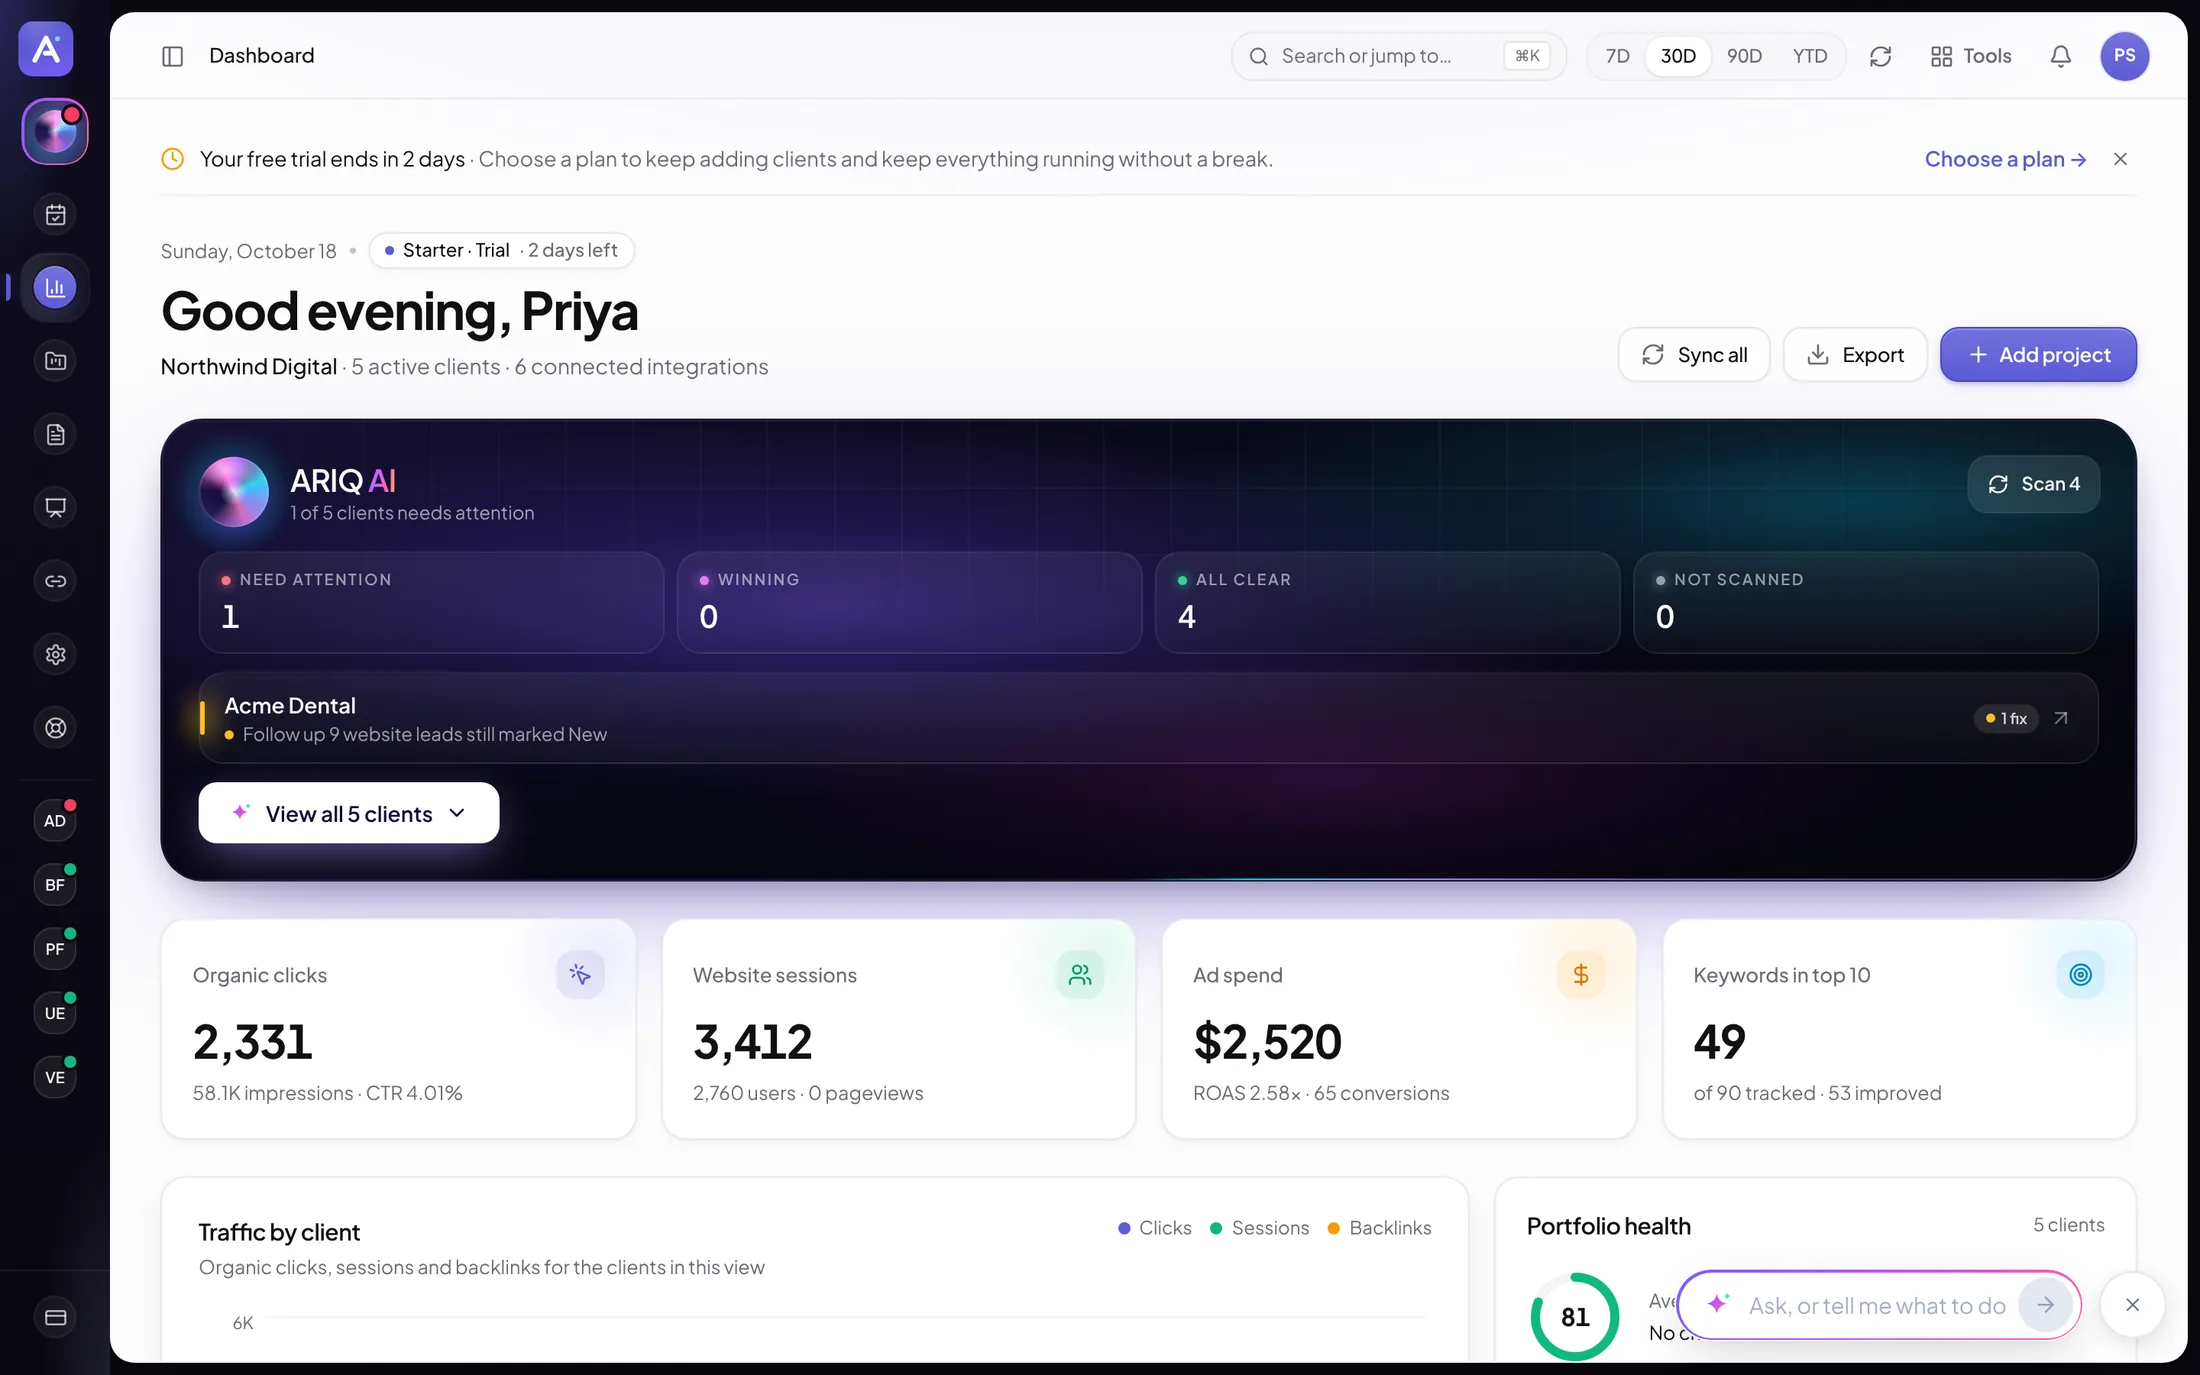Select the YTD time range

pyautogui.click(x=1809, y=56)
